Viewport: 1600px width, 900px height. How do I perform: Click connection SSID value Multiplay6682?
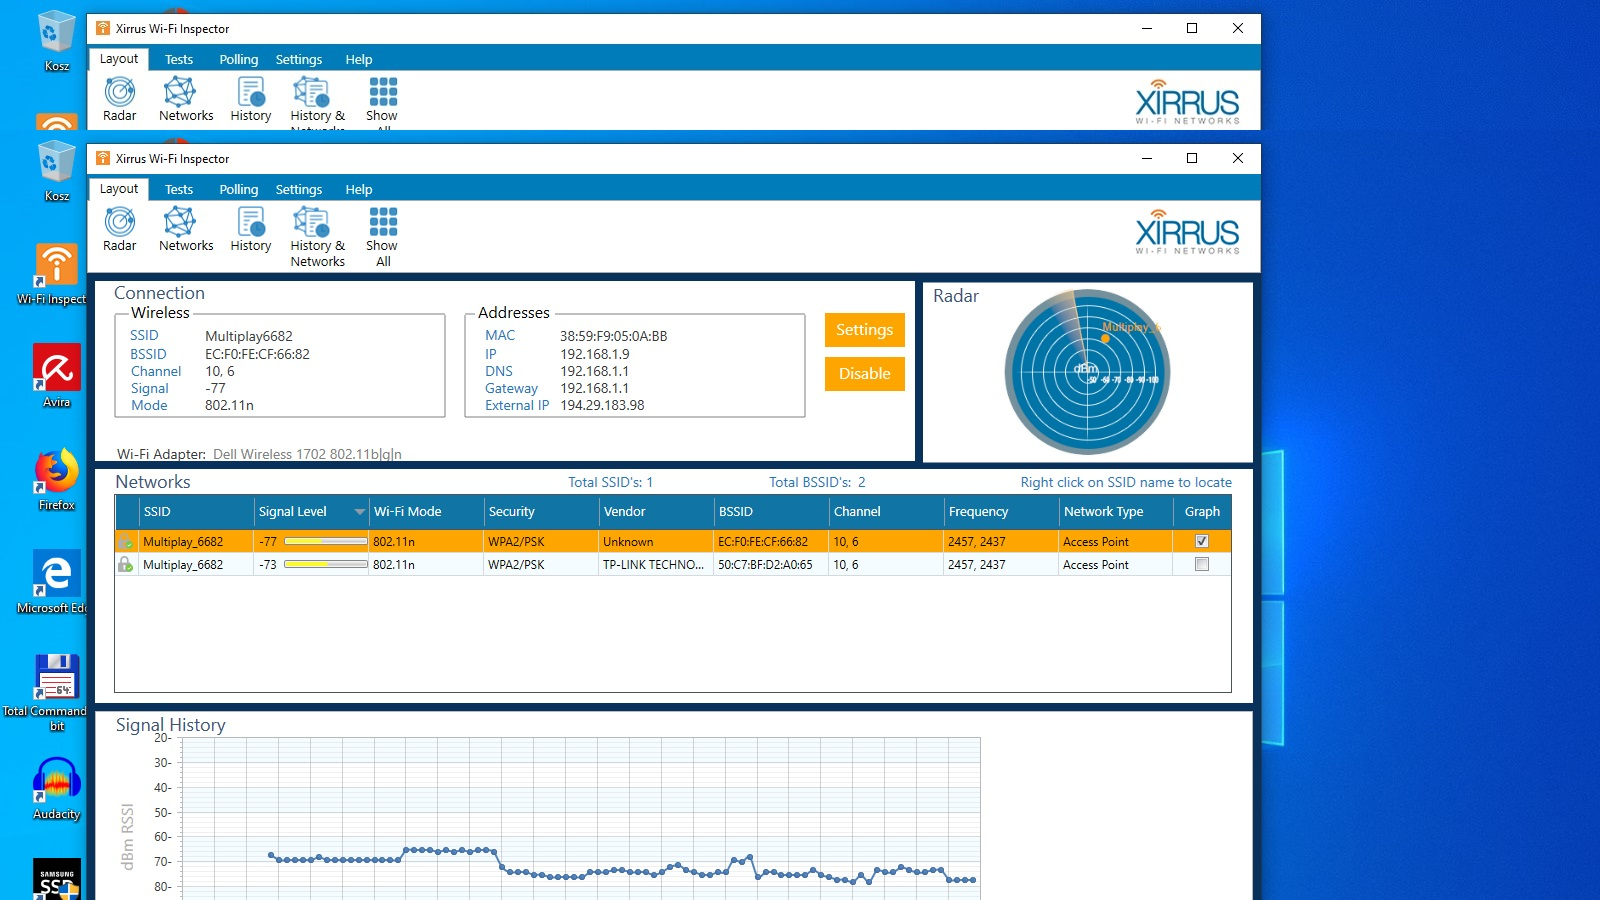(249, 336)
